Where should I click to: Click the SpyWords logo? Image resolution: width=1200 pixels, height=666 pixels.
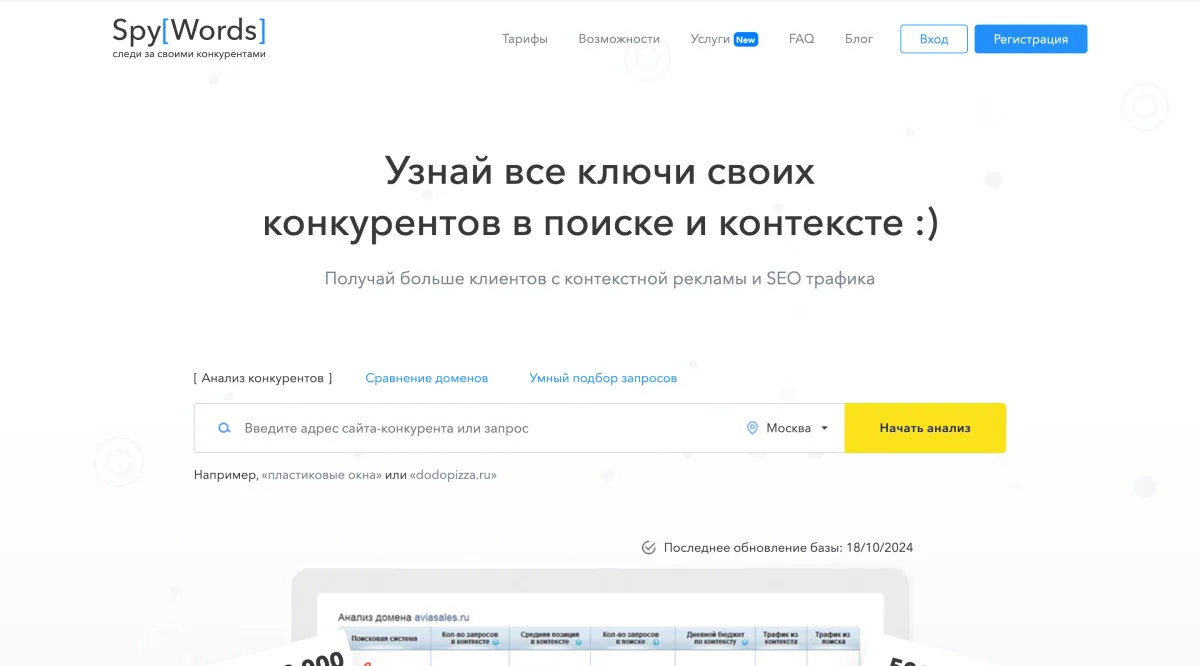189,38
